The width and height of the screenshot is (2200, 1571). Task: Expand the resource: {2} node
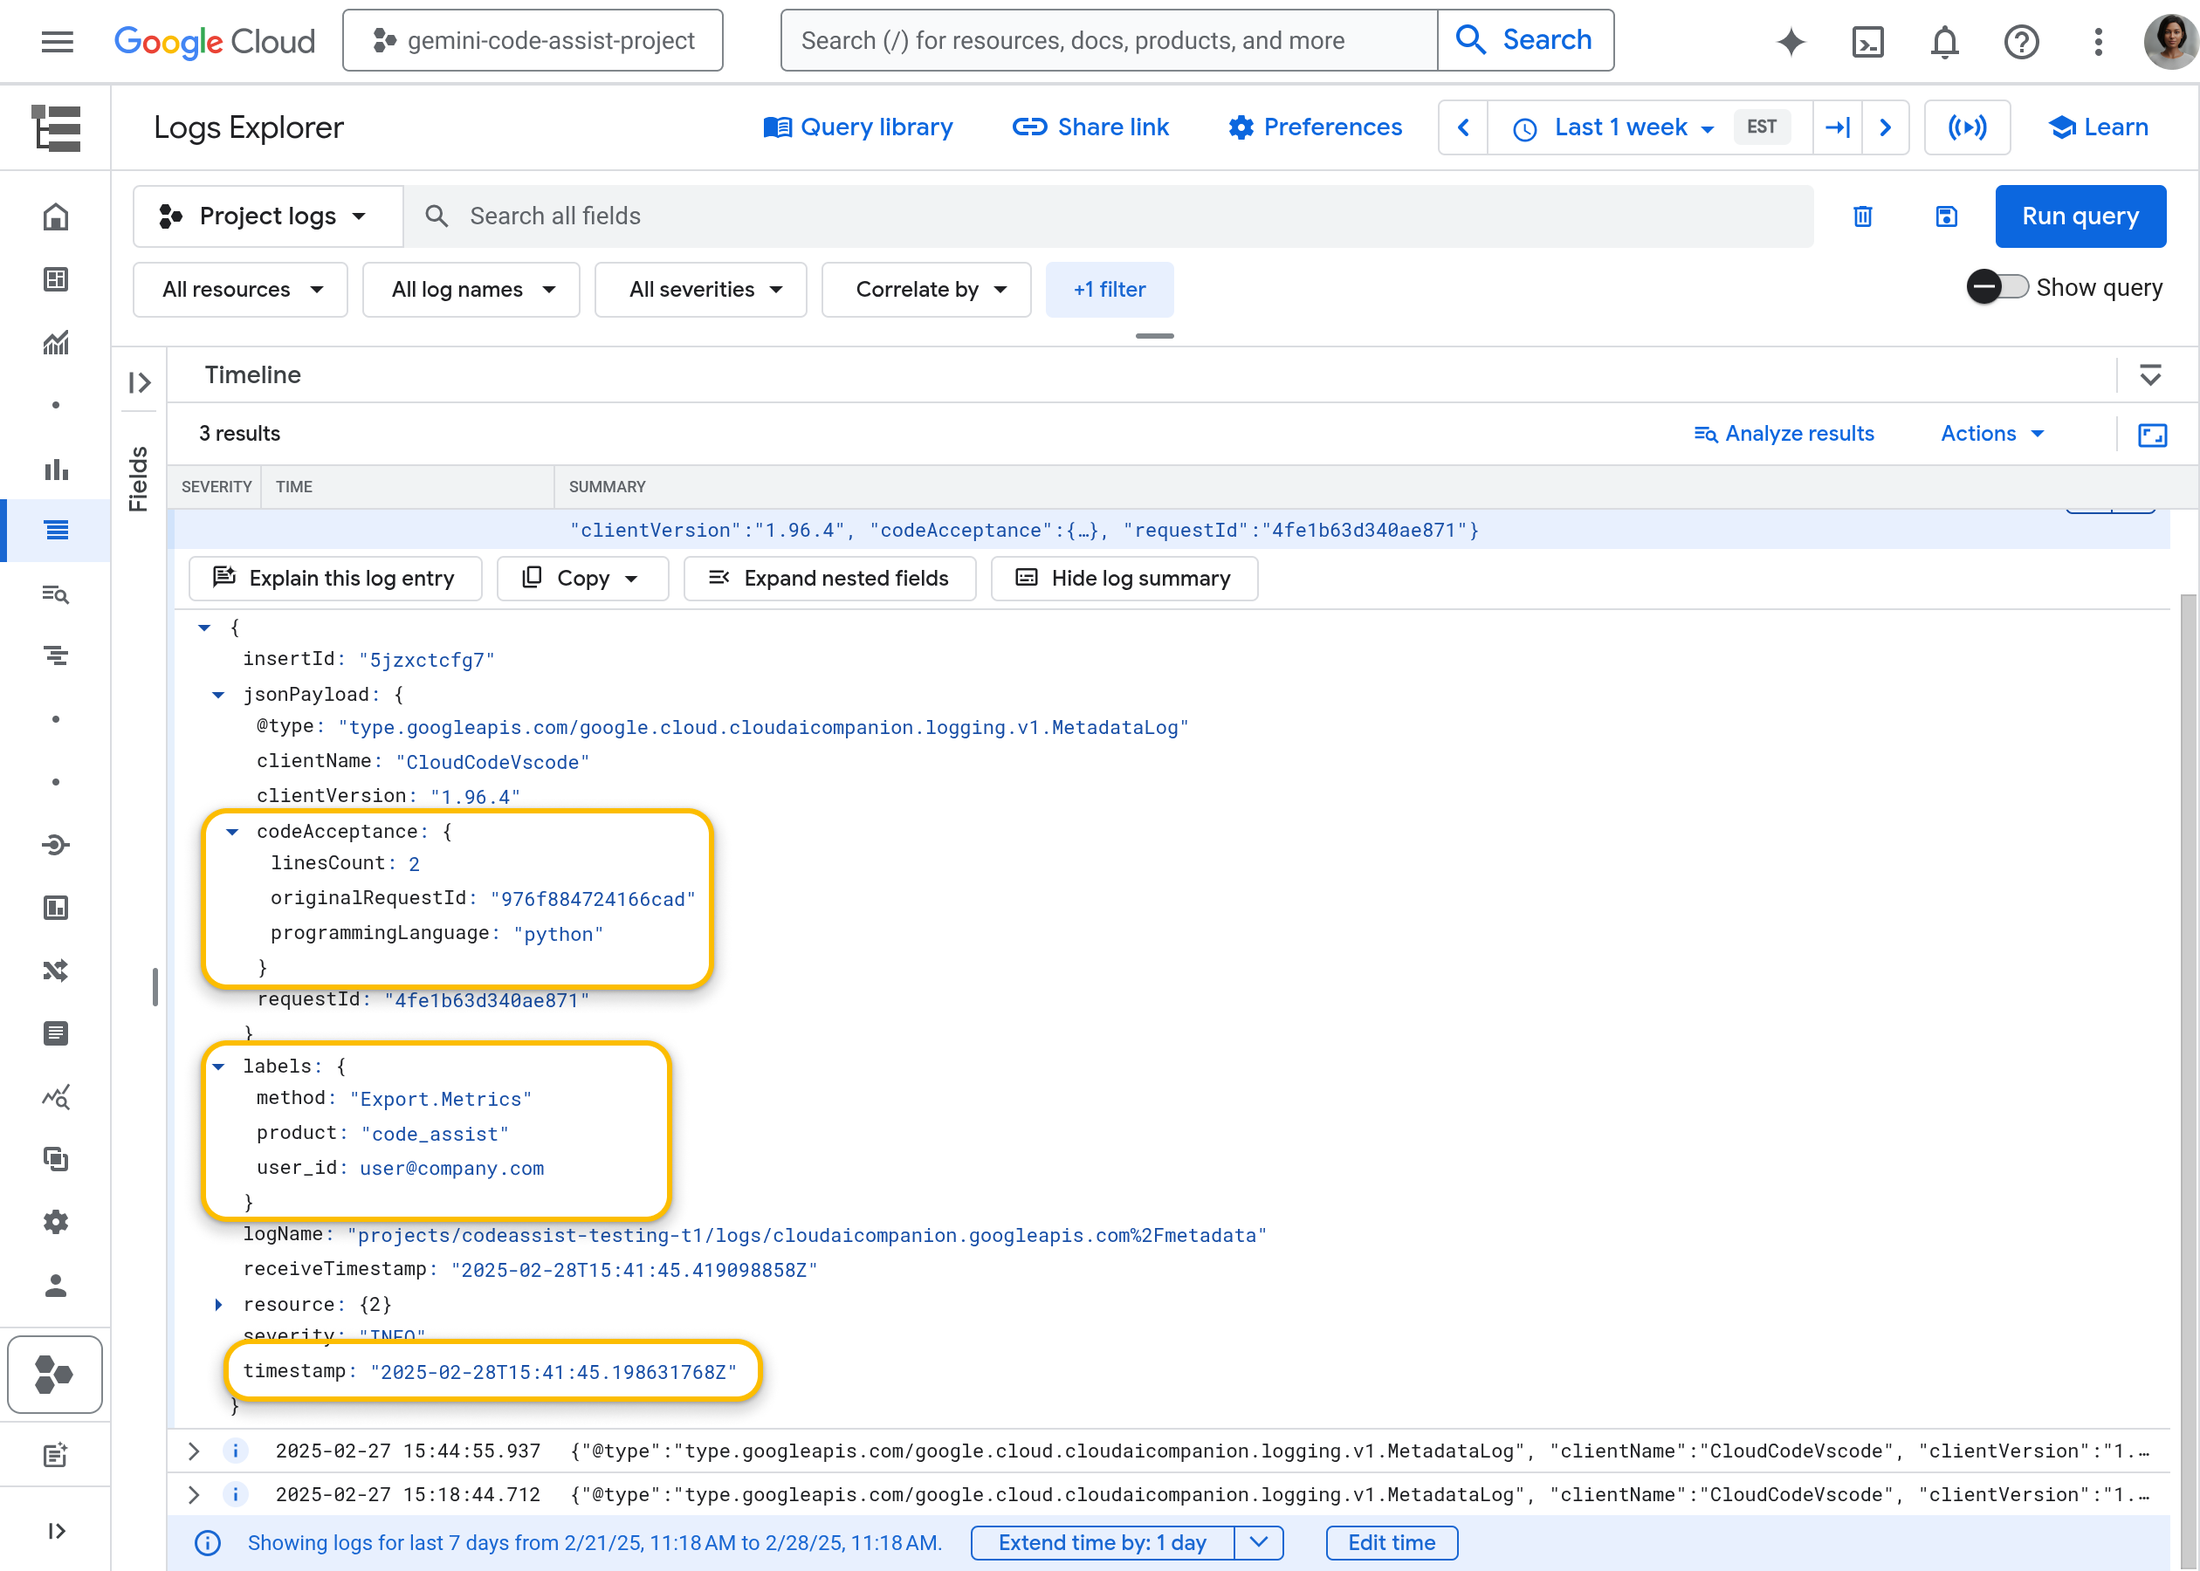click(x=218, y=1304)
